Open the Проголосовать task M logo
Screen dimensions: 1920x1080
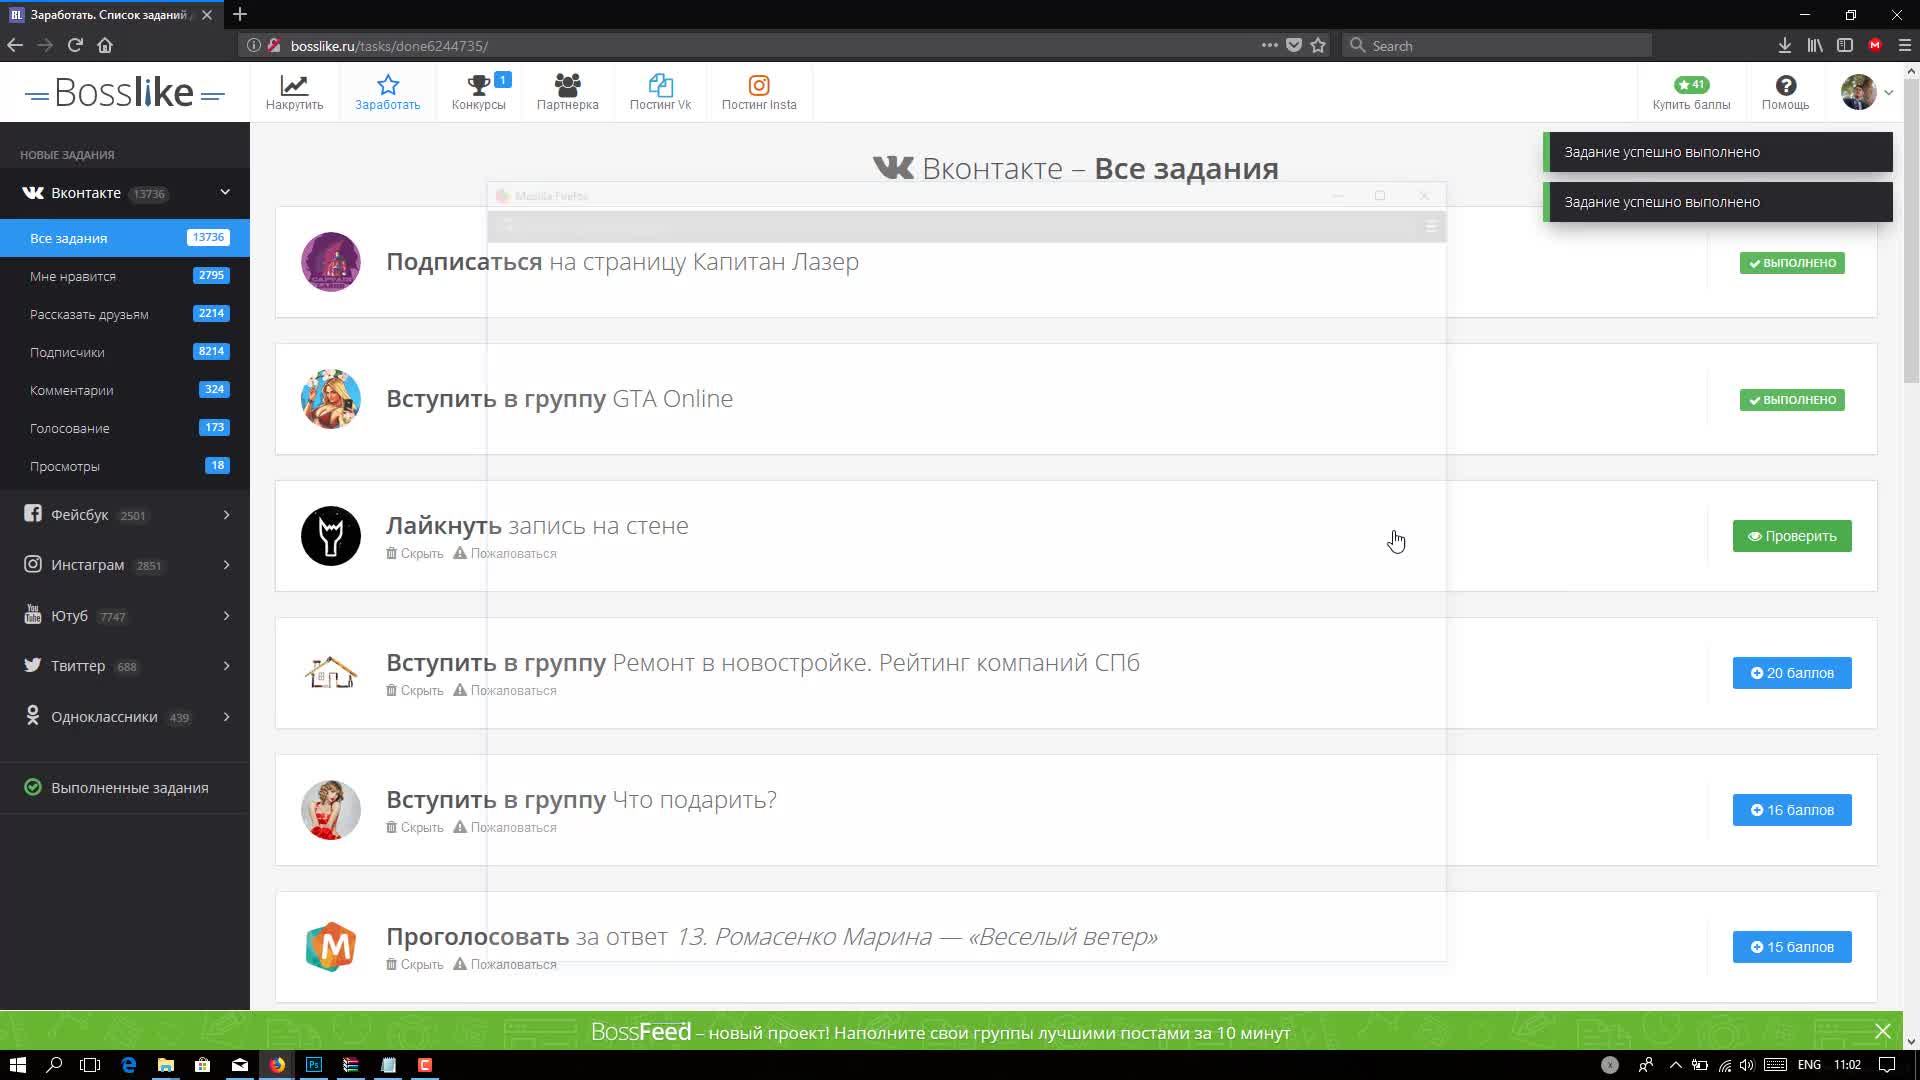(331, 947)
